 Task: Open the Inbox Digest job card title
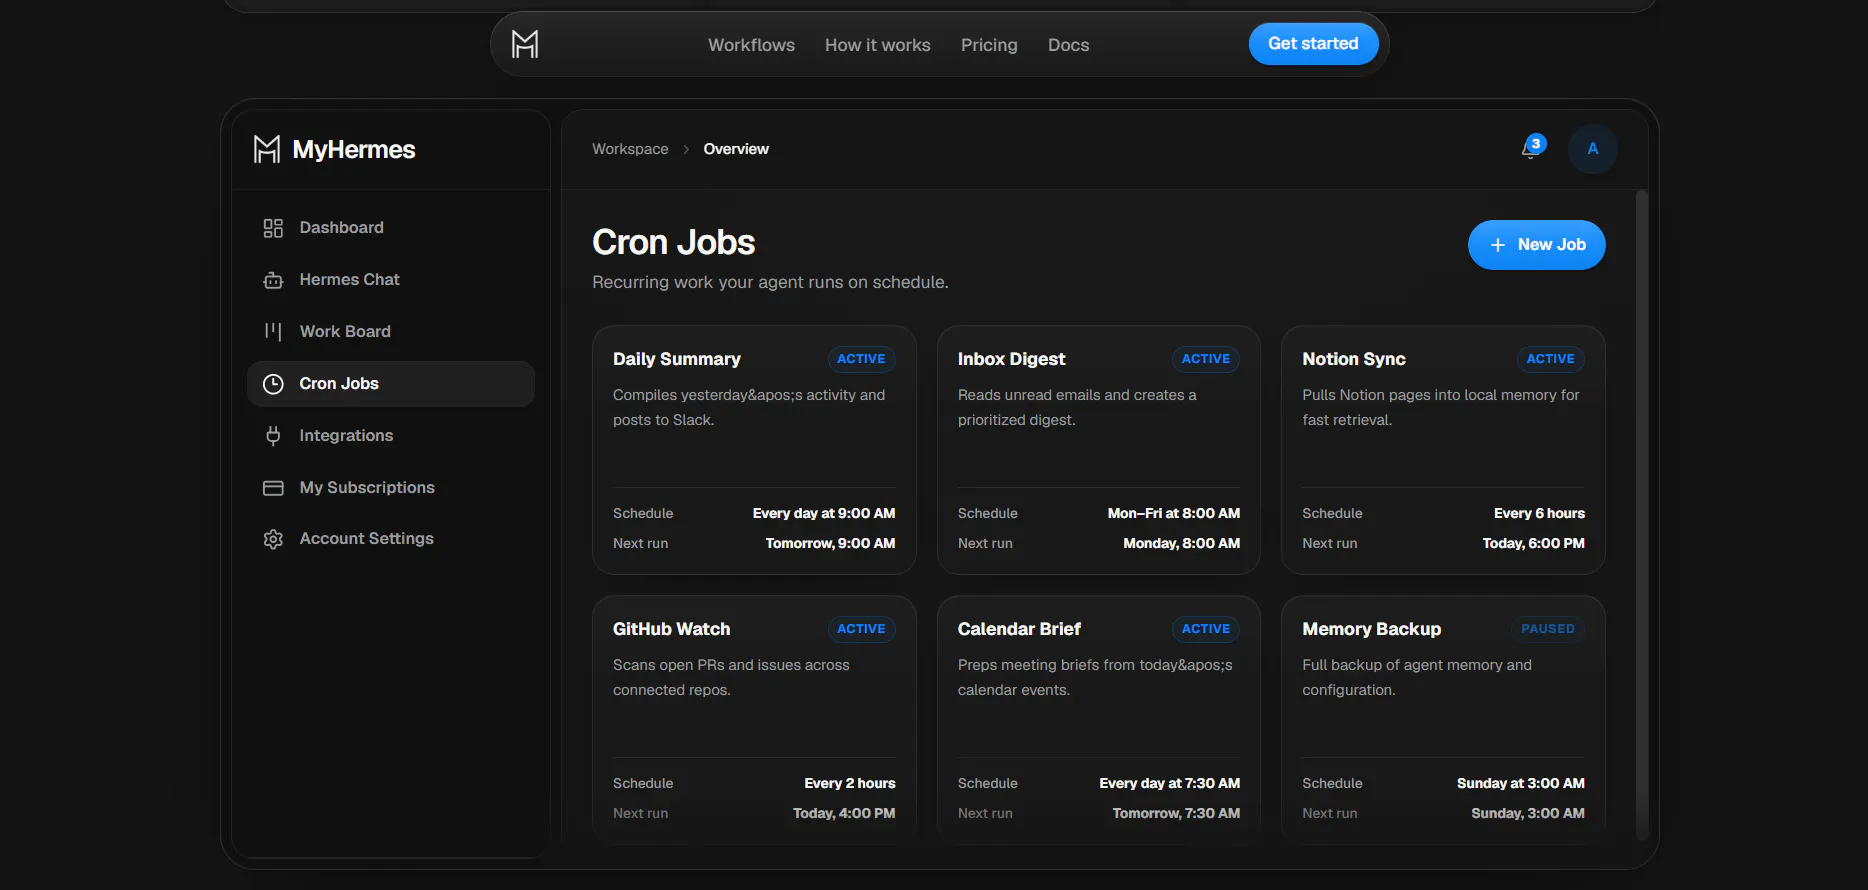(1011, 359)
